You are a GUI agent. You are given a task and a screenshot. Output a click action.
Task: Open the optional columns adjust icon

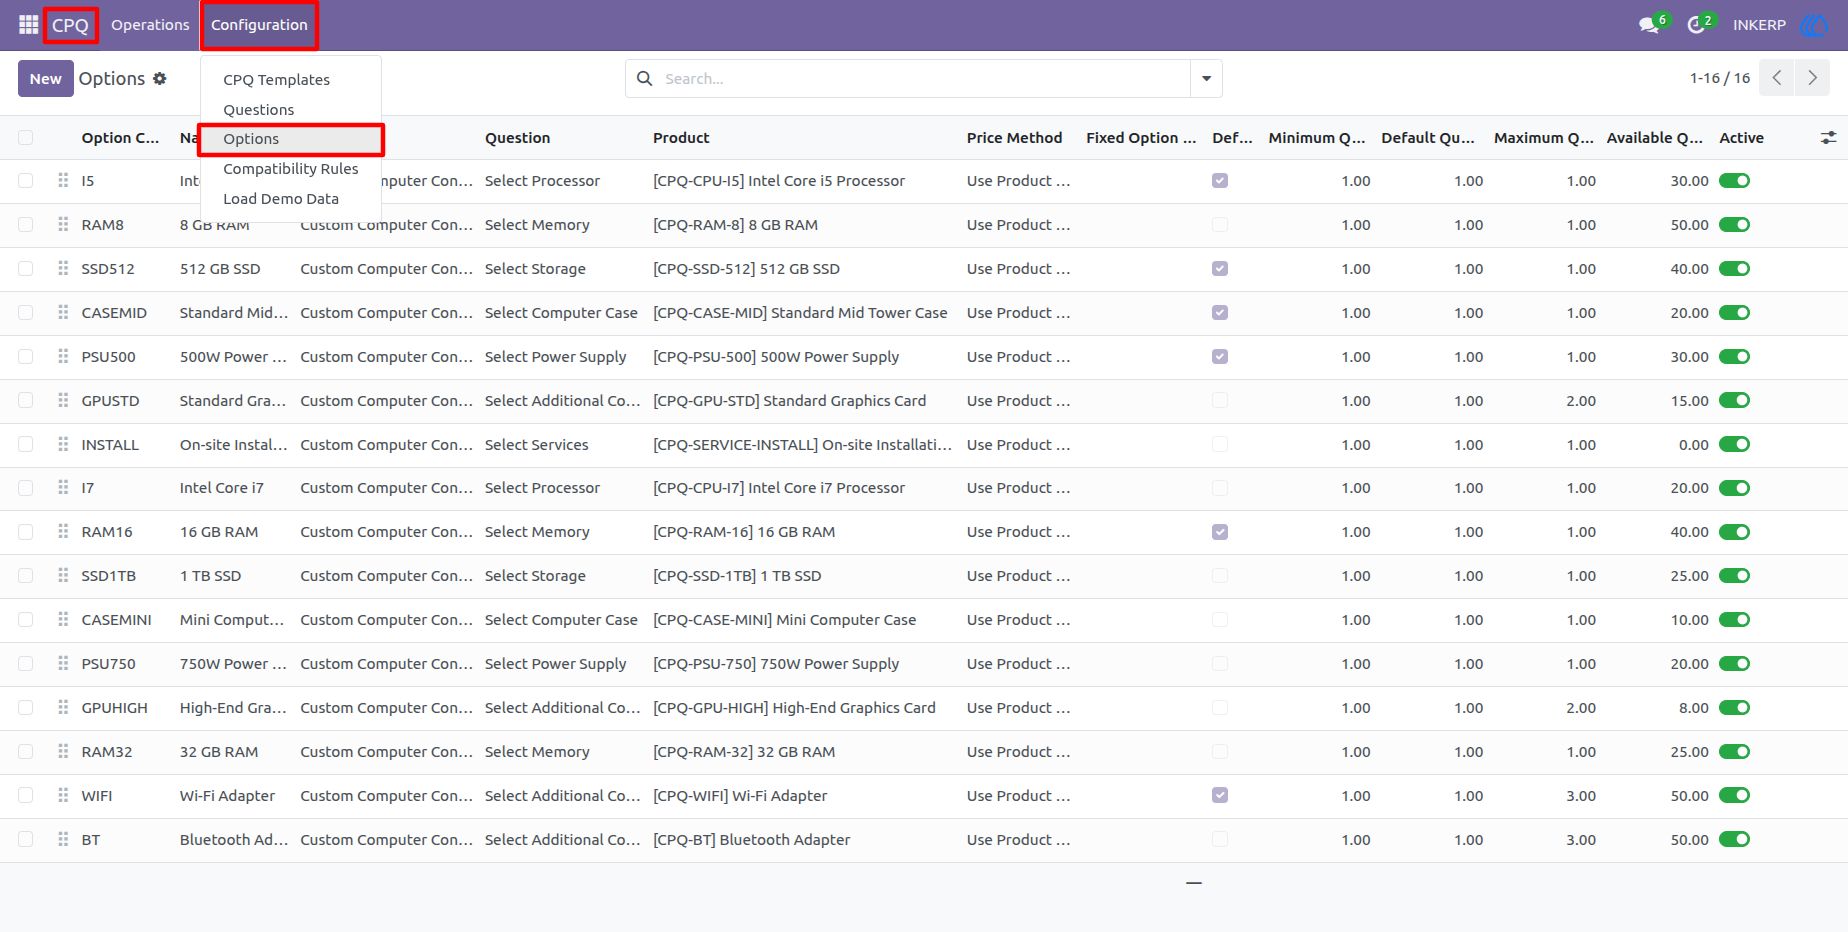[x=1828, y=138]
